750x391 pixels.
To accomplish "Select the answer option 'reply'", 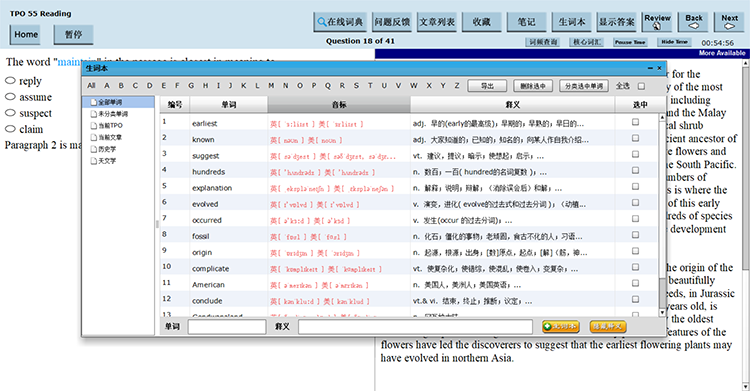I will click(x=10, y=80).
